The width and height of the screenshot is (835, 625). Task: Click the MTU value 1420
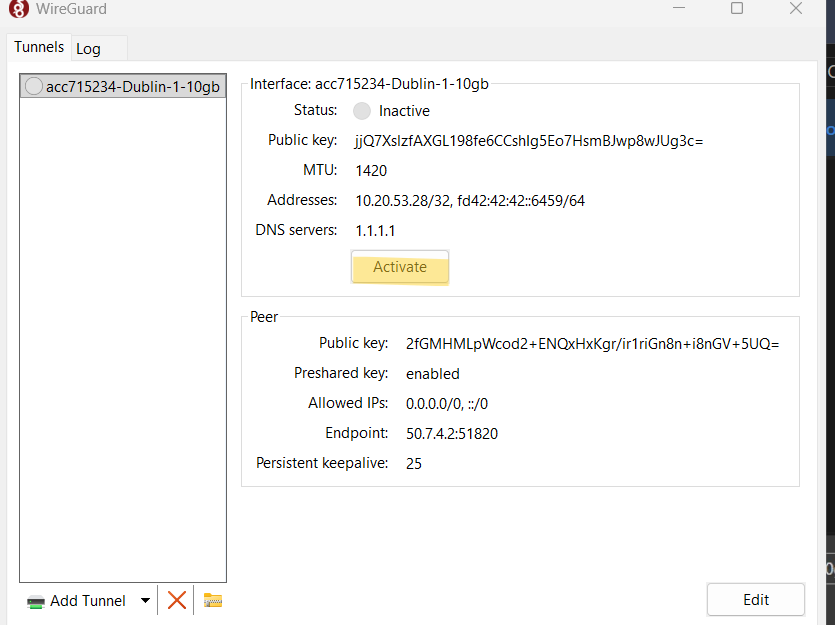pyautogui.click(x=371, y=171)
